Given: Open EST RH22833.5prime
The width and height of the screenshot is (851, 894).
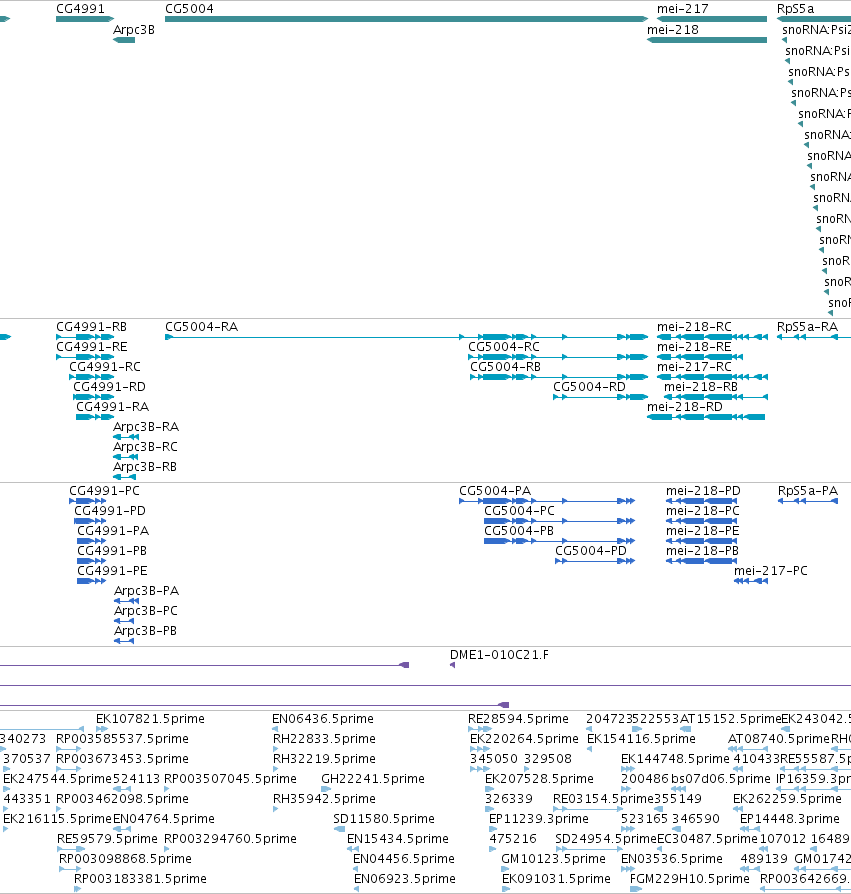Looking at the screenshot, I should 324,739.
